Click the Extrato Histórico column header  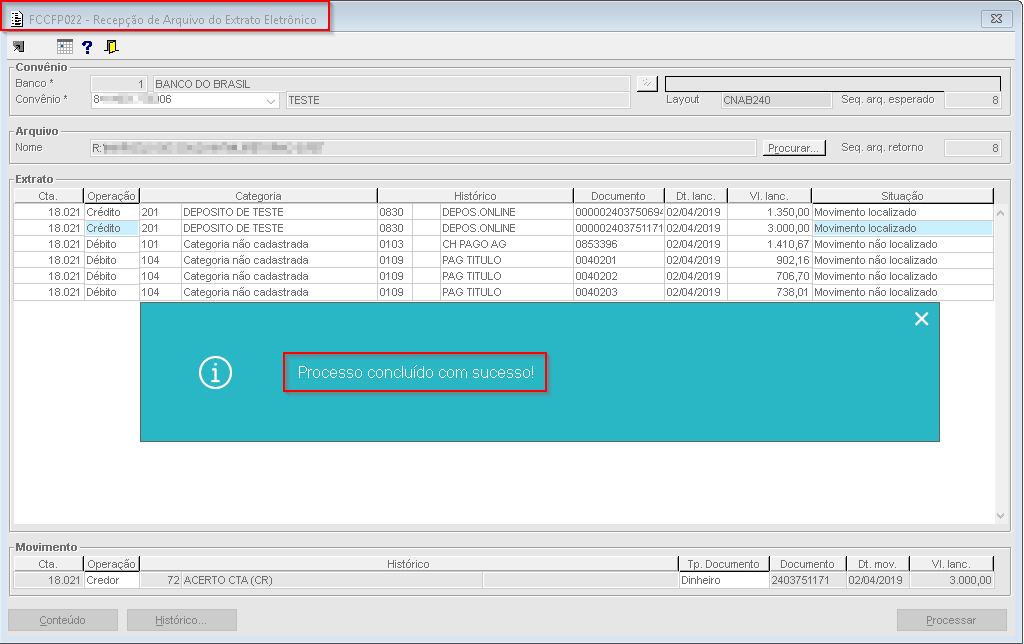pos(475,196)
